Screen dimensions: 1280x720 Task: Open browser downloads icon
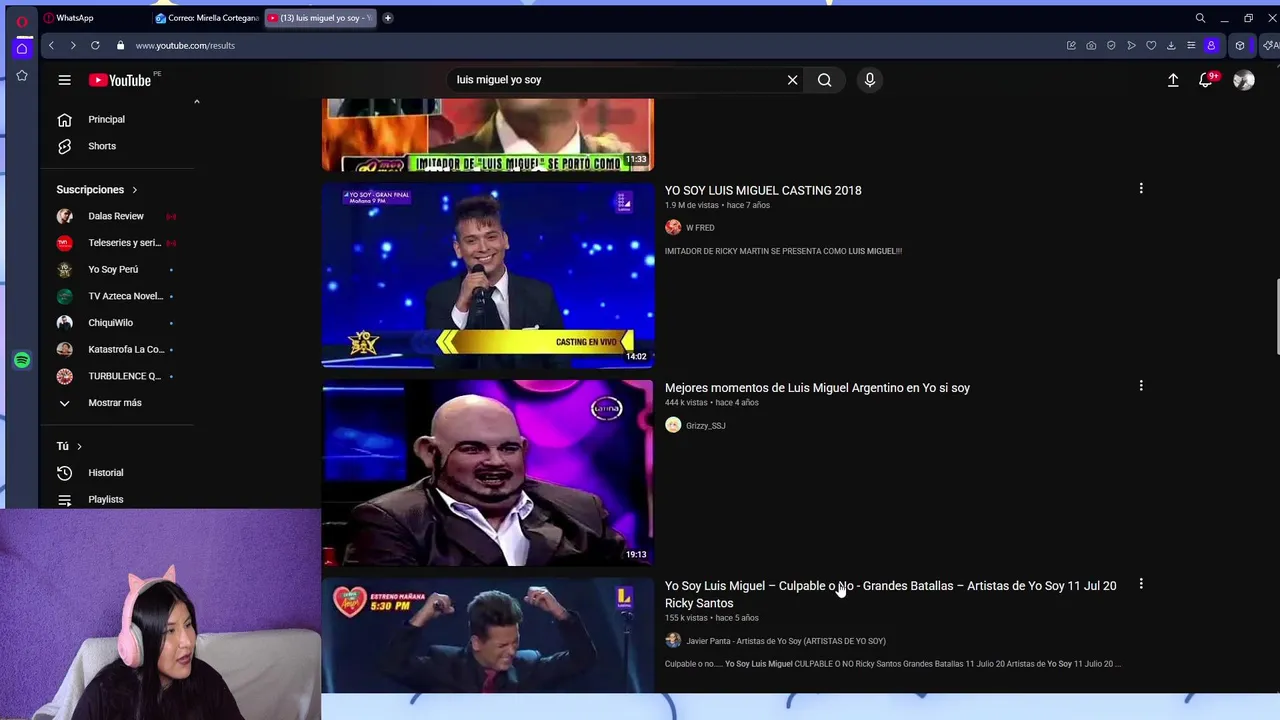point(1171,45)
